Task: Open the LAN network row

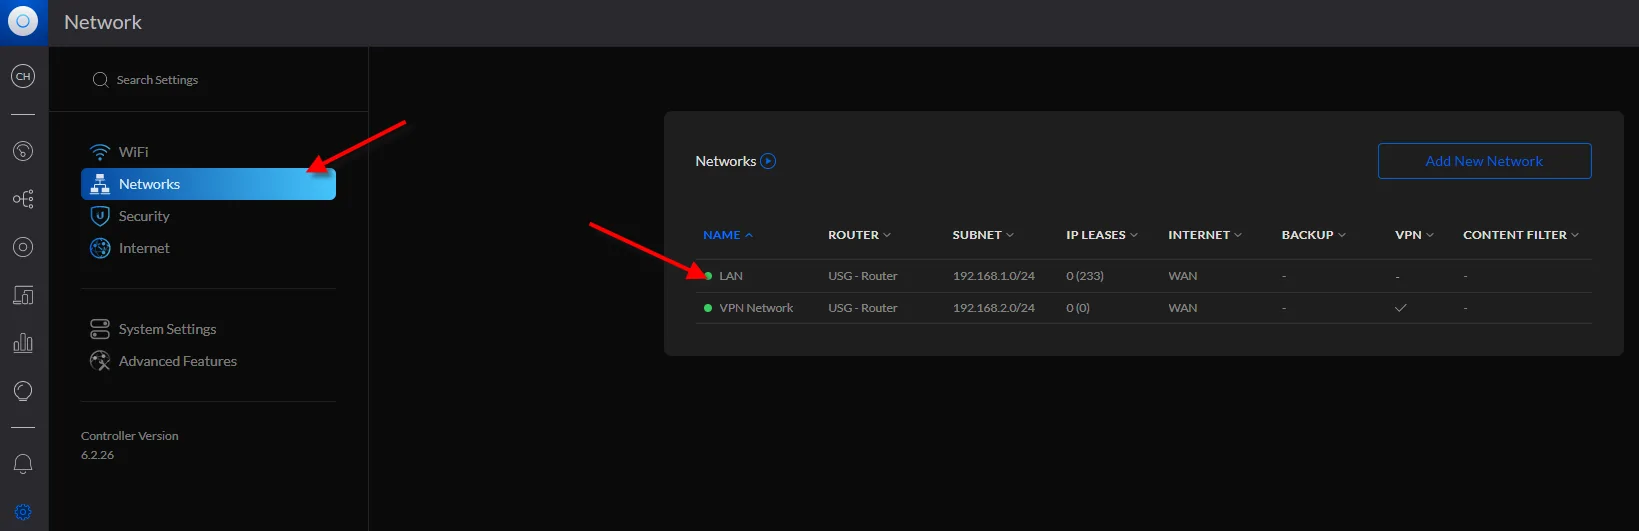Action: pyautogui.click(x=1143, y=276)
